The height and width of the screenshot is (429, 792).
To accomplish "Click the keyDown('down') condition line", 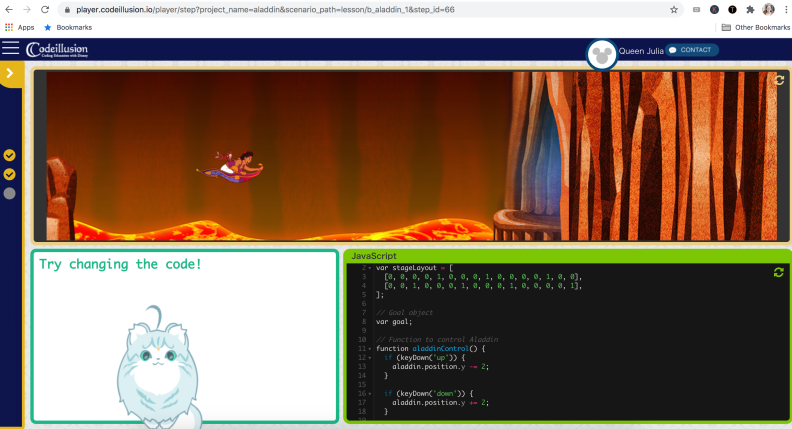I will pos(428,394).
